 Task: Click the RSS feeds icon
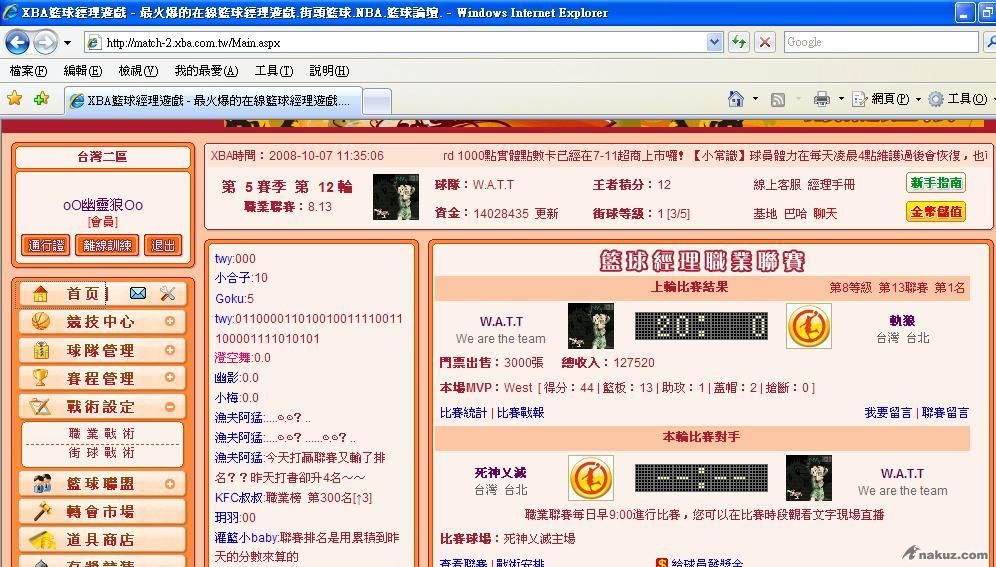point(777,99)
